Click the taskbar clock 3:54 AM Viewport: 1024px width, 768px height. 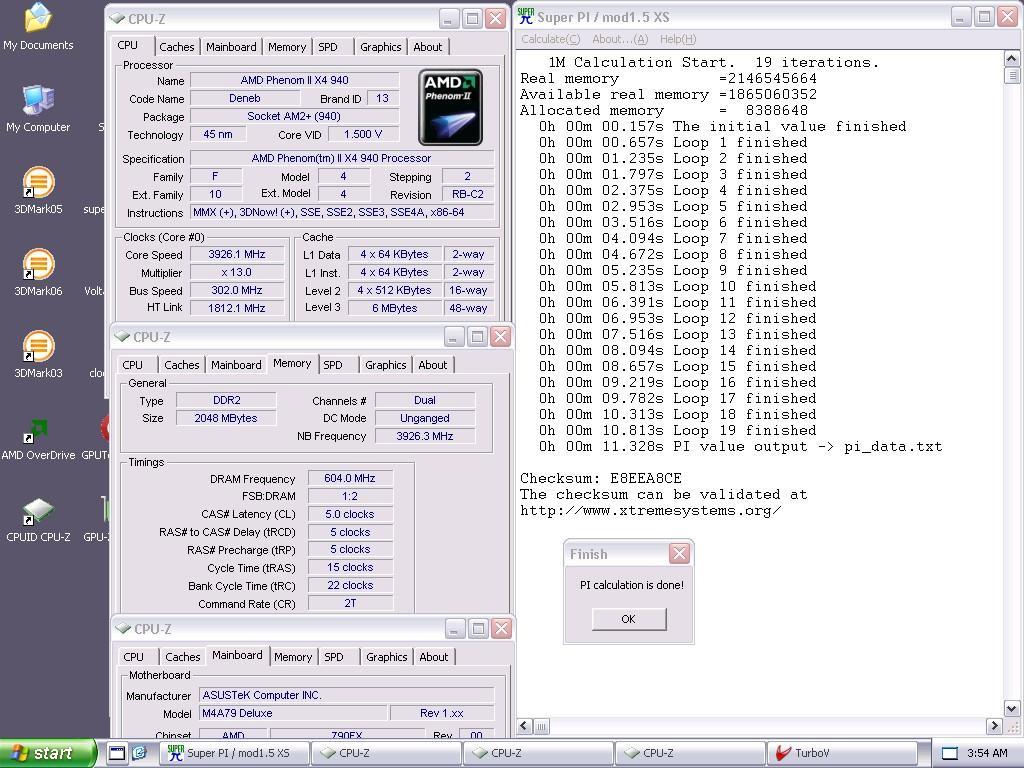pyautogui.click(x=987, y=753)
